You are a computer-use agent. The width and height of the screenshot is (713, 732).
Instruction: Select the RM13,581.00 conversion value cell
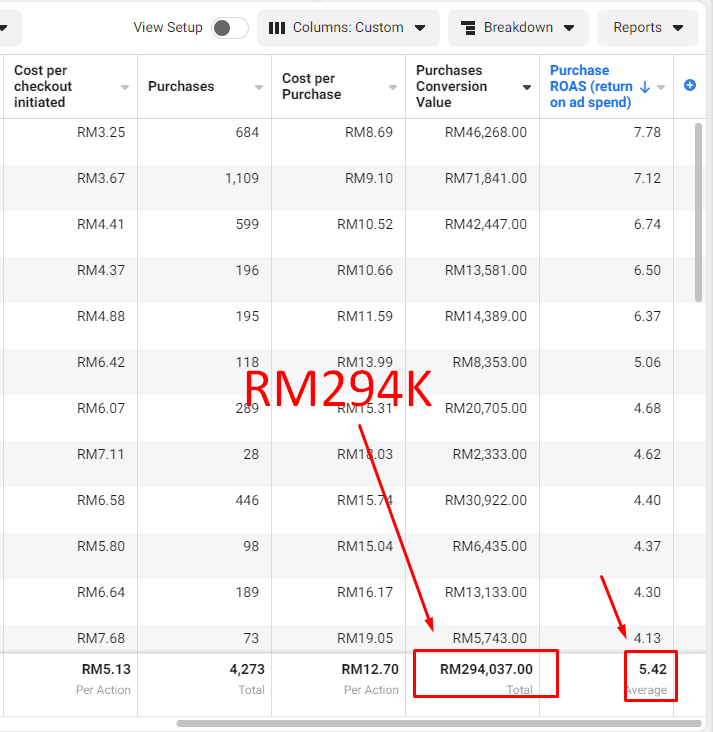click(x=486, y=270)
